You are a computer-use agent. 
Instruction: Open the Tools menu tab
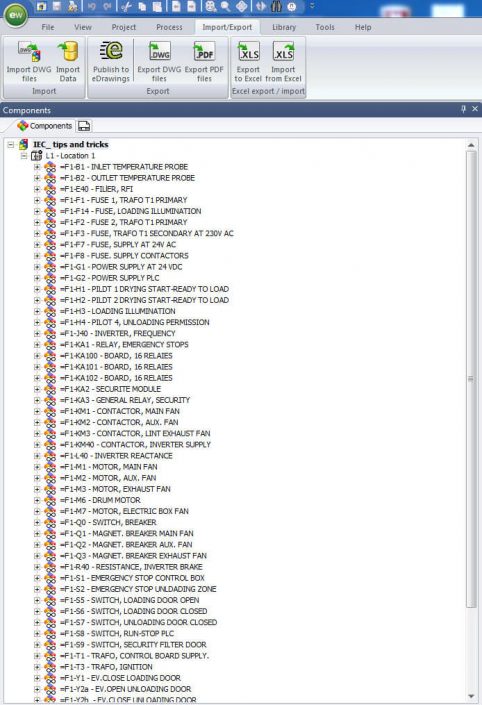(325, 27)
